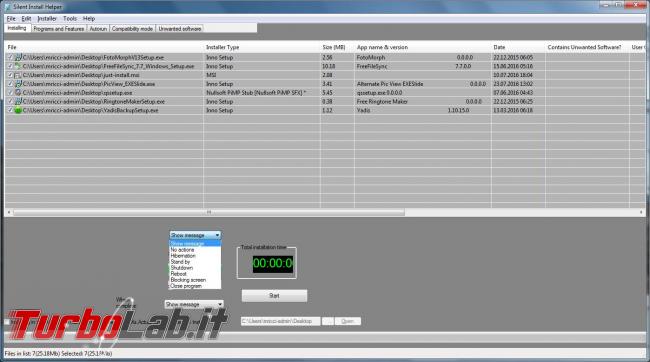Click the Desktop path input field
Image resolution: width=650 pixels, height=362 pixels.
[x=281, y=321]
